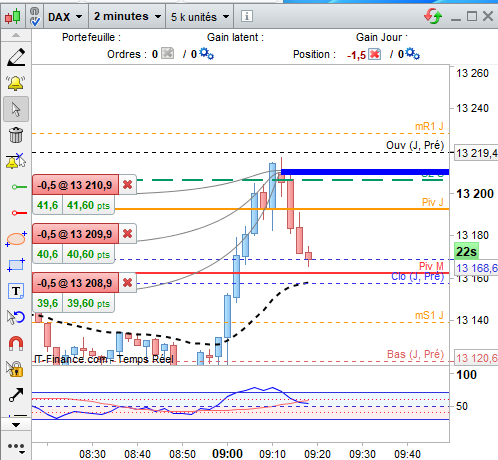
Task: Click the delete alerts bell icon
Action: click(x=16, y=161)
